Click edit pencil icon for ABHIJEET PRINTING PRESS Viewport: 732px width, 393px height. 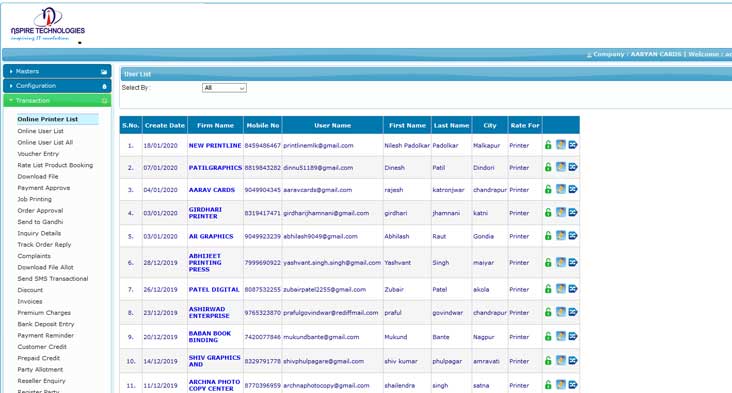tap(561, 263)
